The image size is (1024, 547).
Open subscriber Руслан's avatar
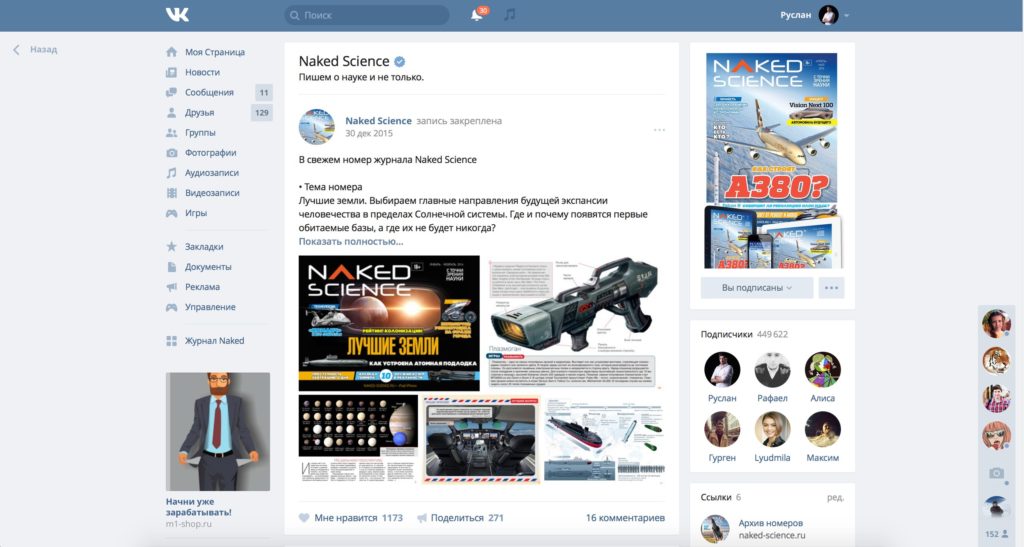point(722,369)
